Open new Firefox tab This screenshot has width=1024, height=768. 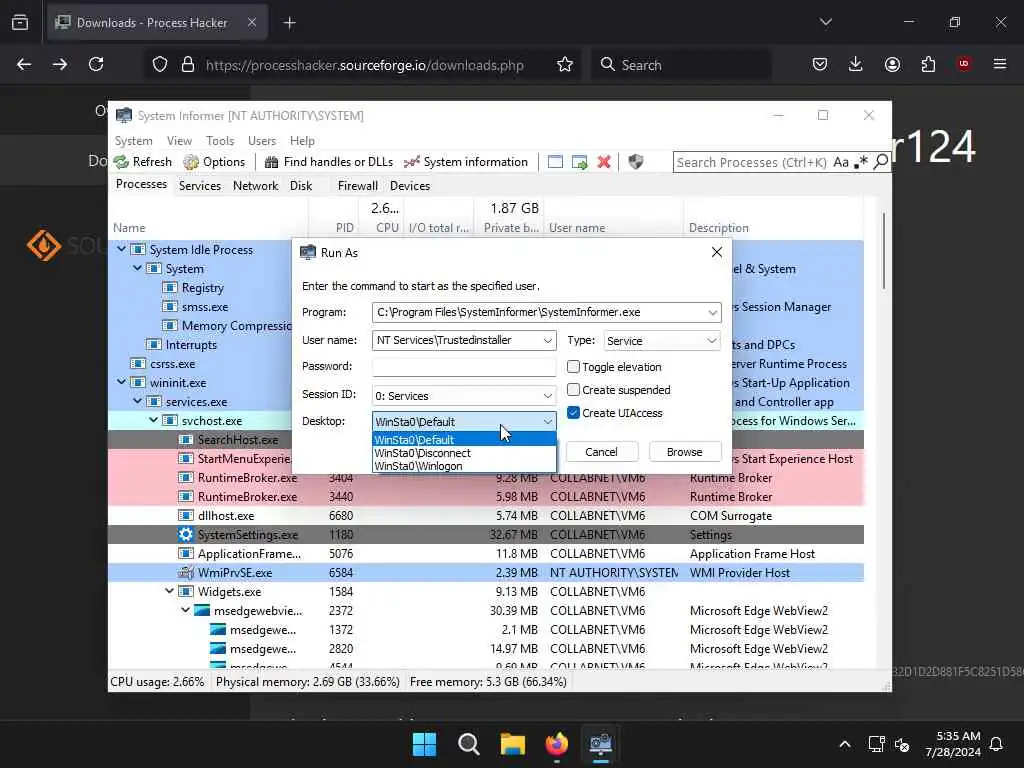point(289,23)
